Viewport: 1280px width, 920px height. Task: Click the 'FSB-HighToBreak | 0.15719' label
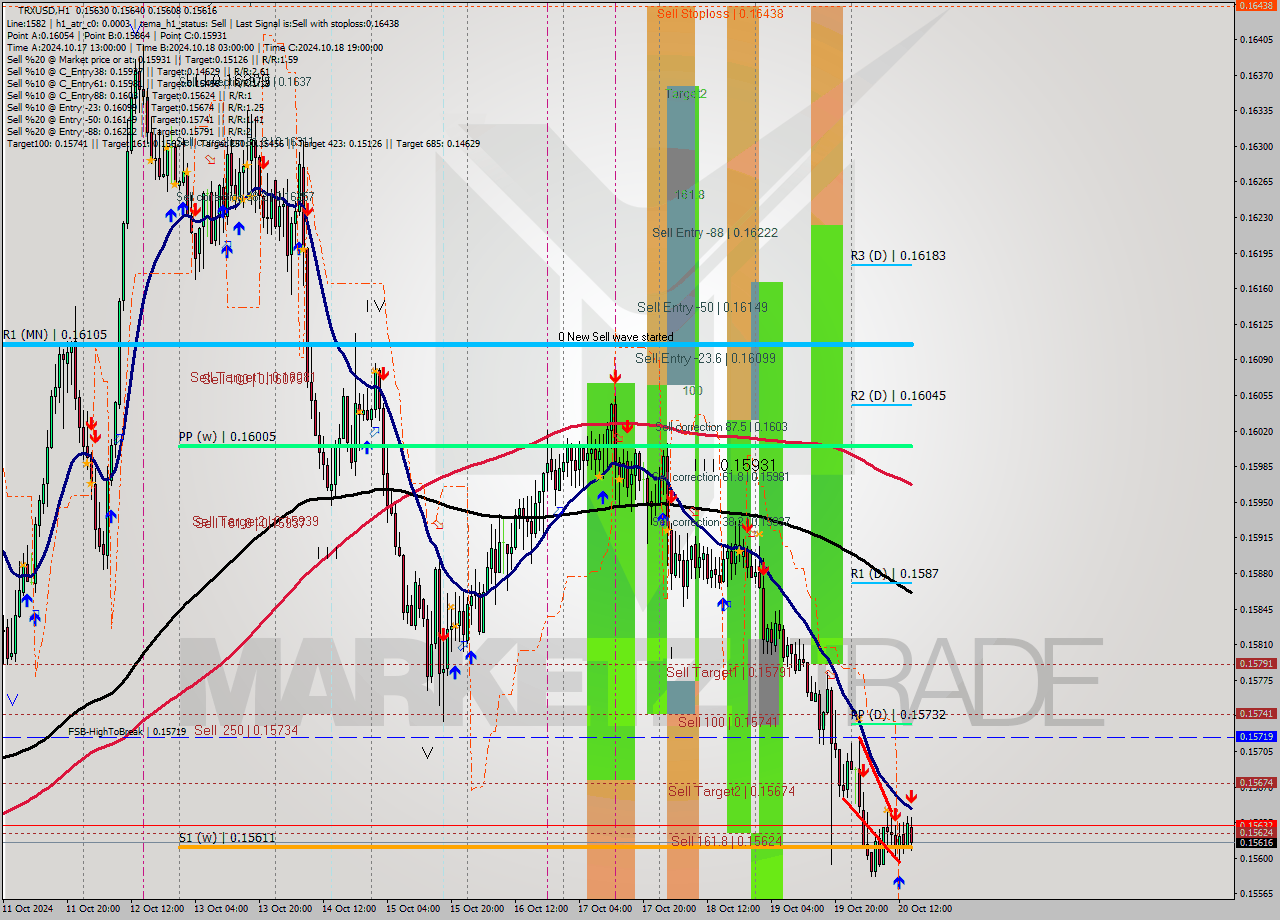click(127, 732)
